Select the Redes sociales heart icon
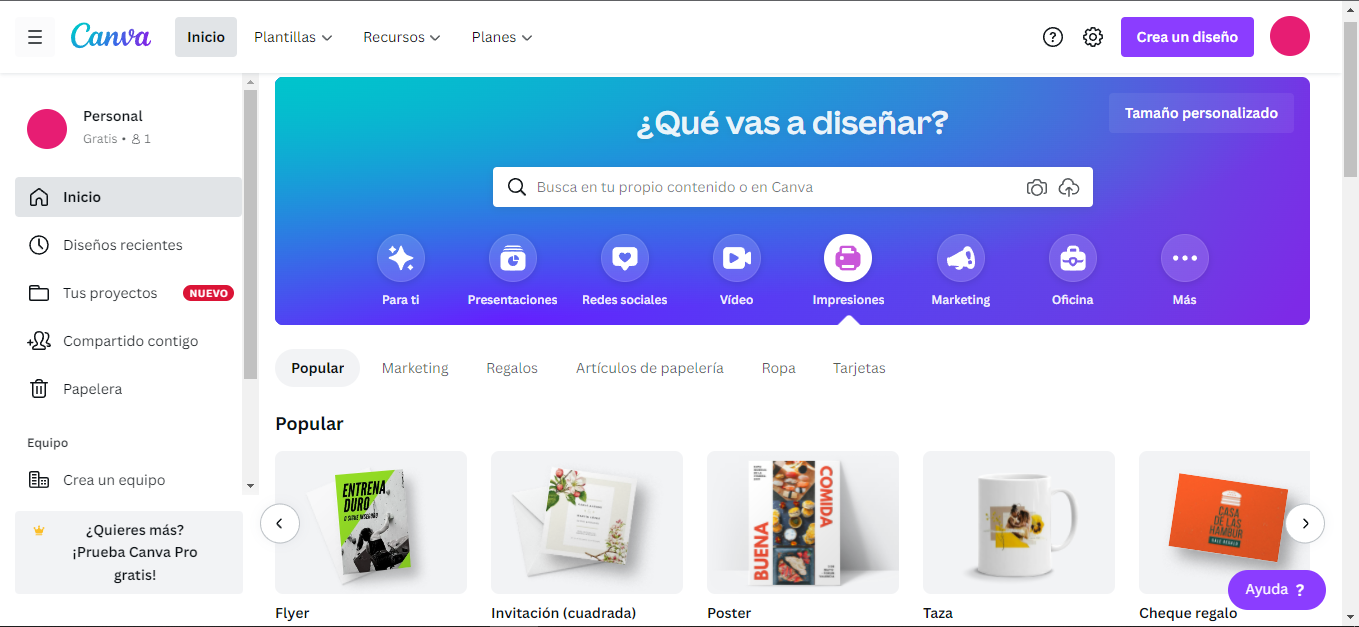1359x627 pixels. pos(625,259)
